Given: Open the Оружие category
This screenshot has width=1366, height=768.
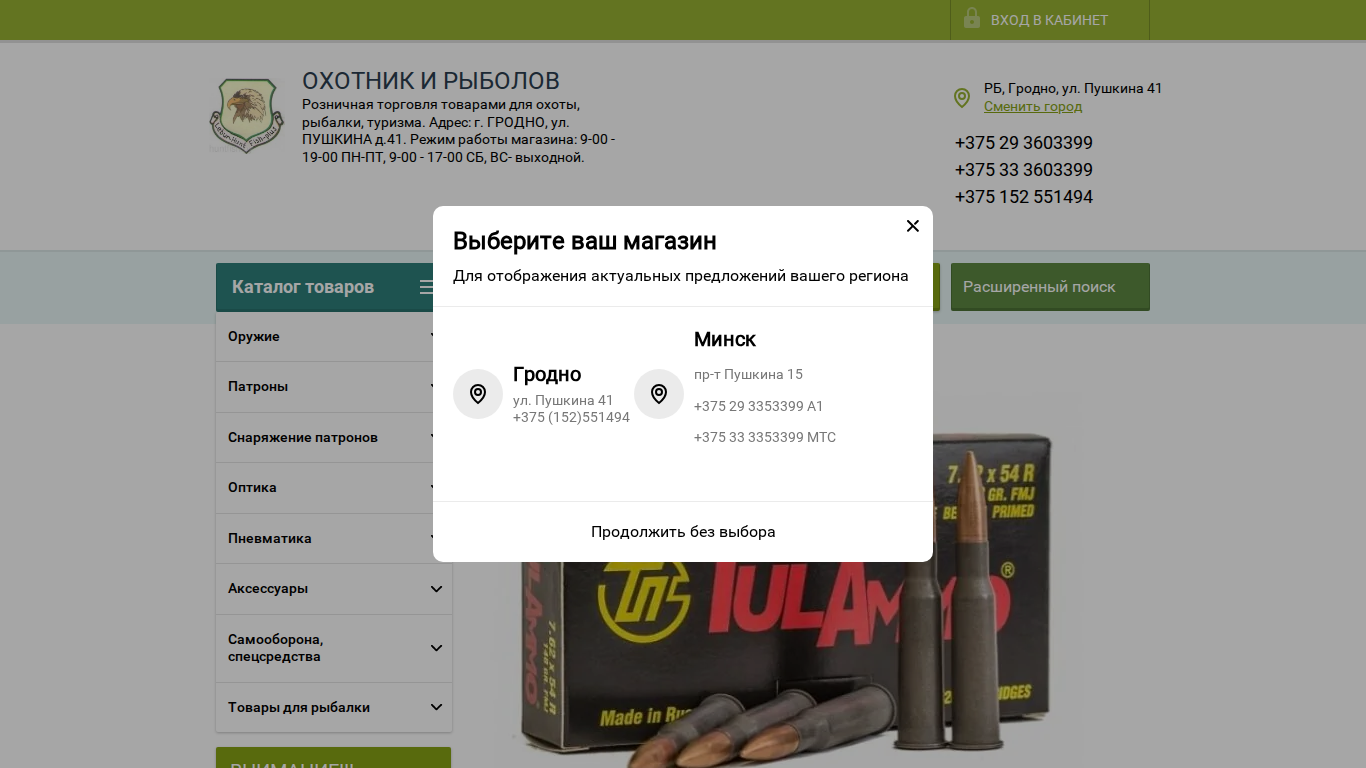Looking at the screenshot, I should (334, 337).
